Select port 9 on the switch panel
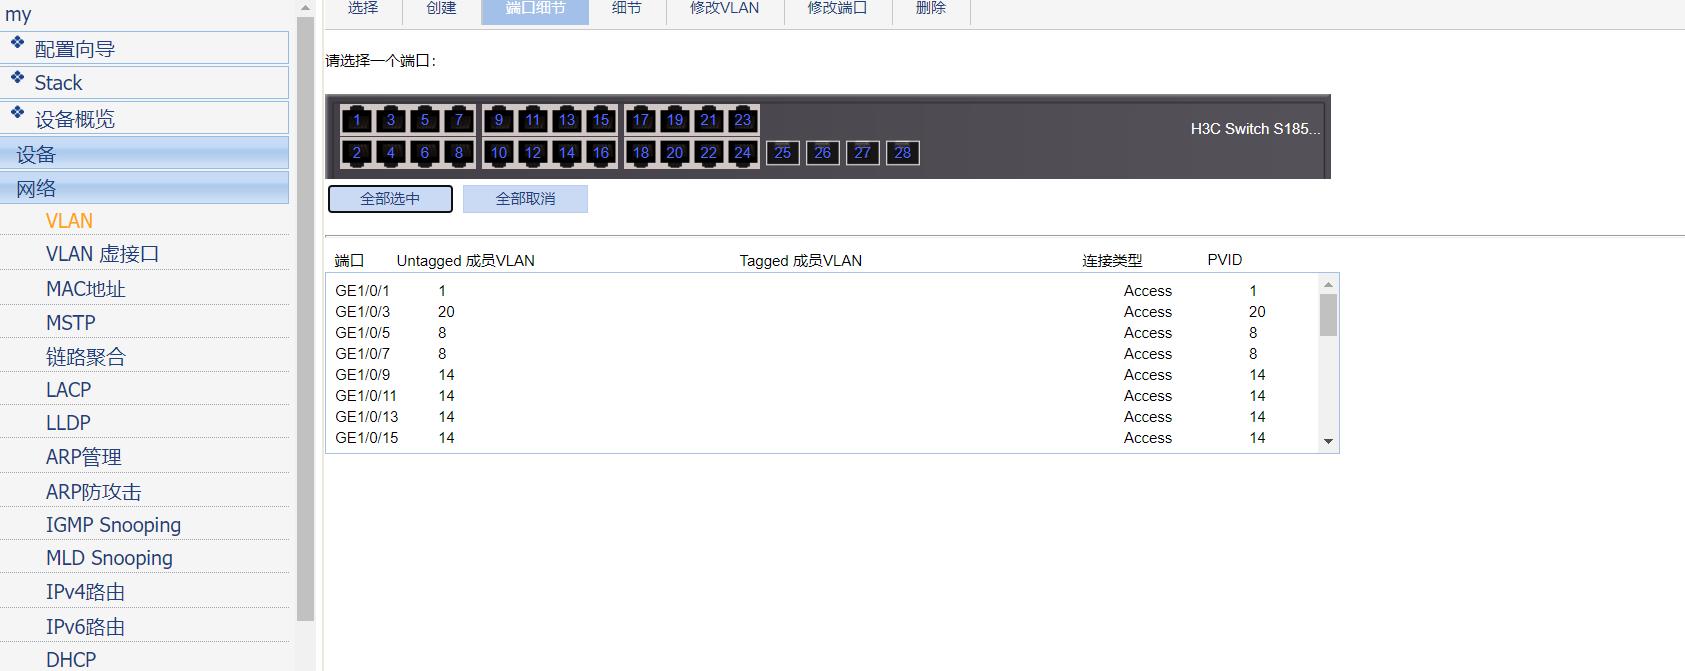The height and width of the screenshot is (671, 1685). (x=499, y=120)
